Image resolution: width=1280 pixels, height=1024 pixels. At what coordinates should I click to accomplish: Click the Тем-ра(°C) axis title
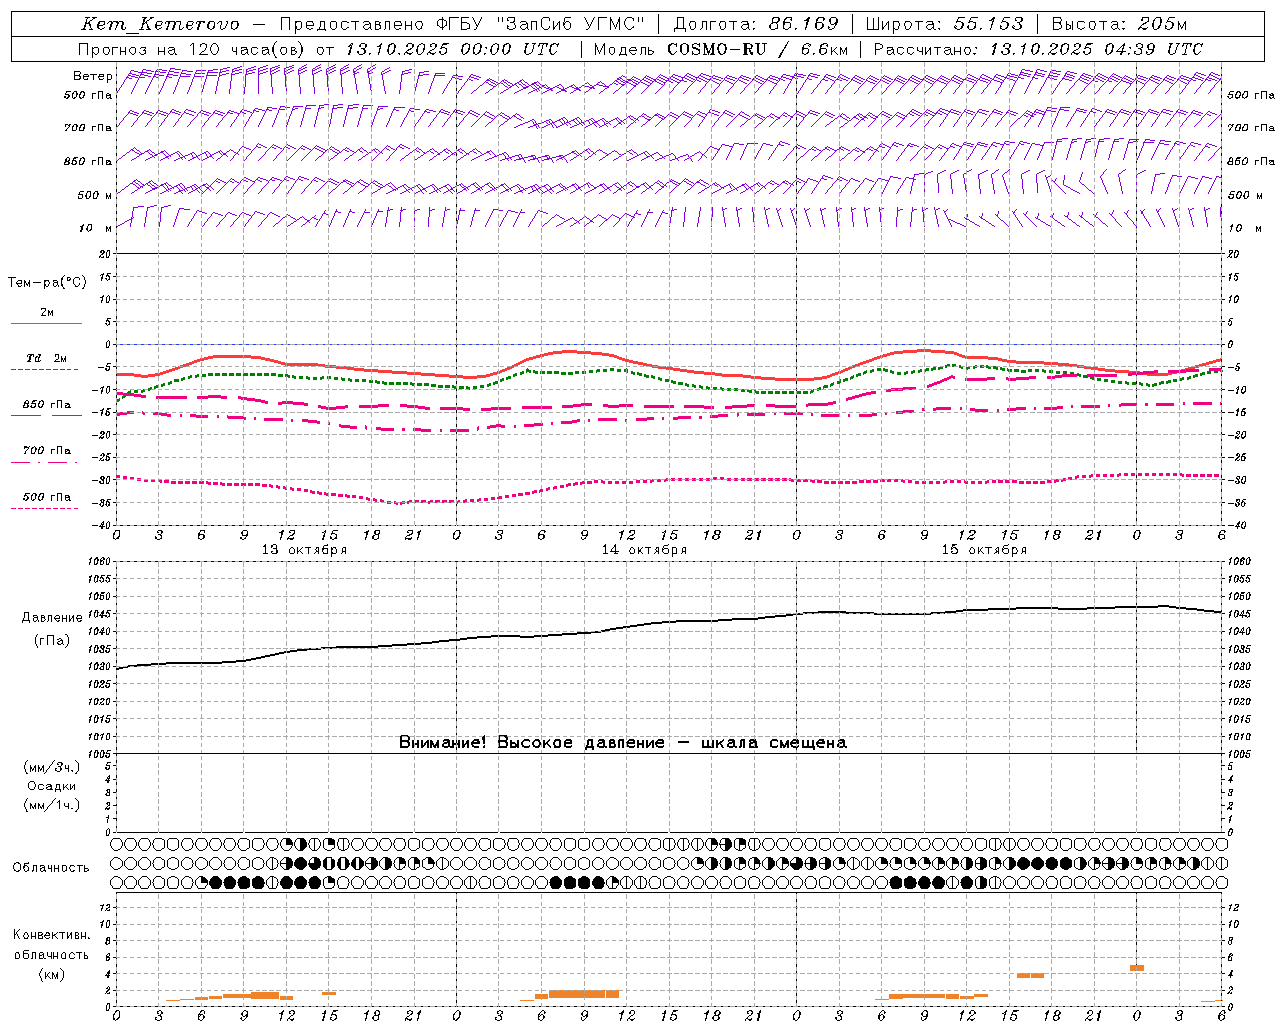click(47, 283)
